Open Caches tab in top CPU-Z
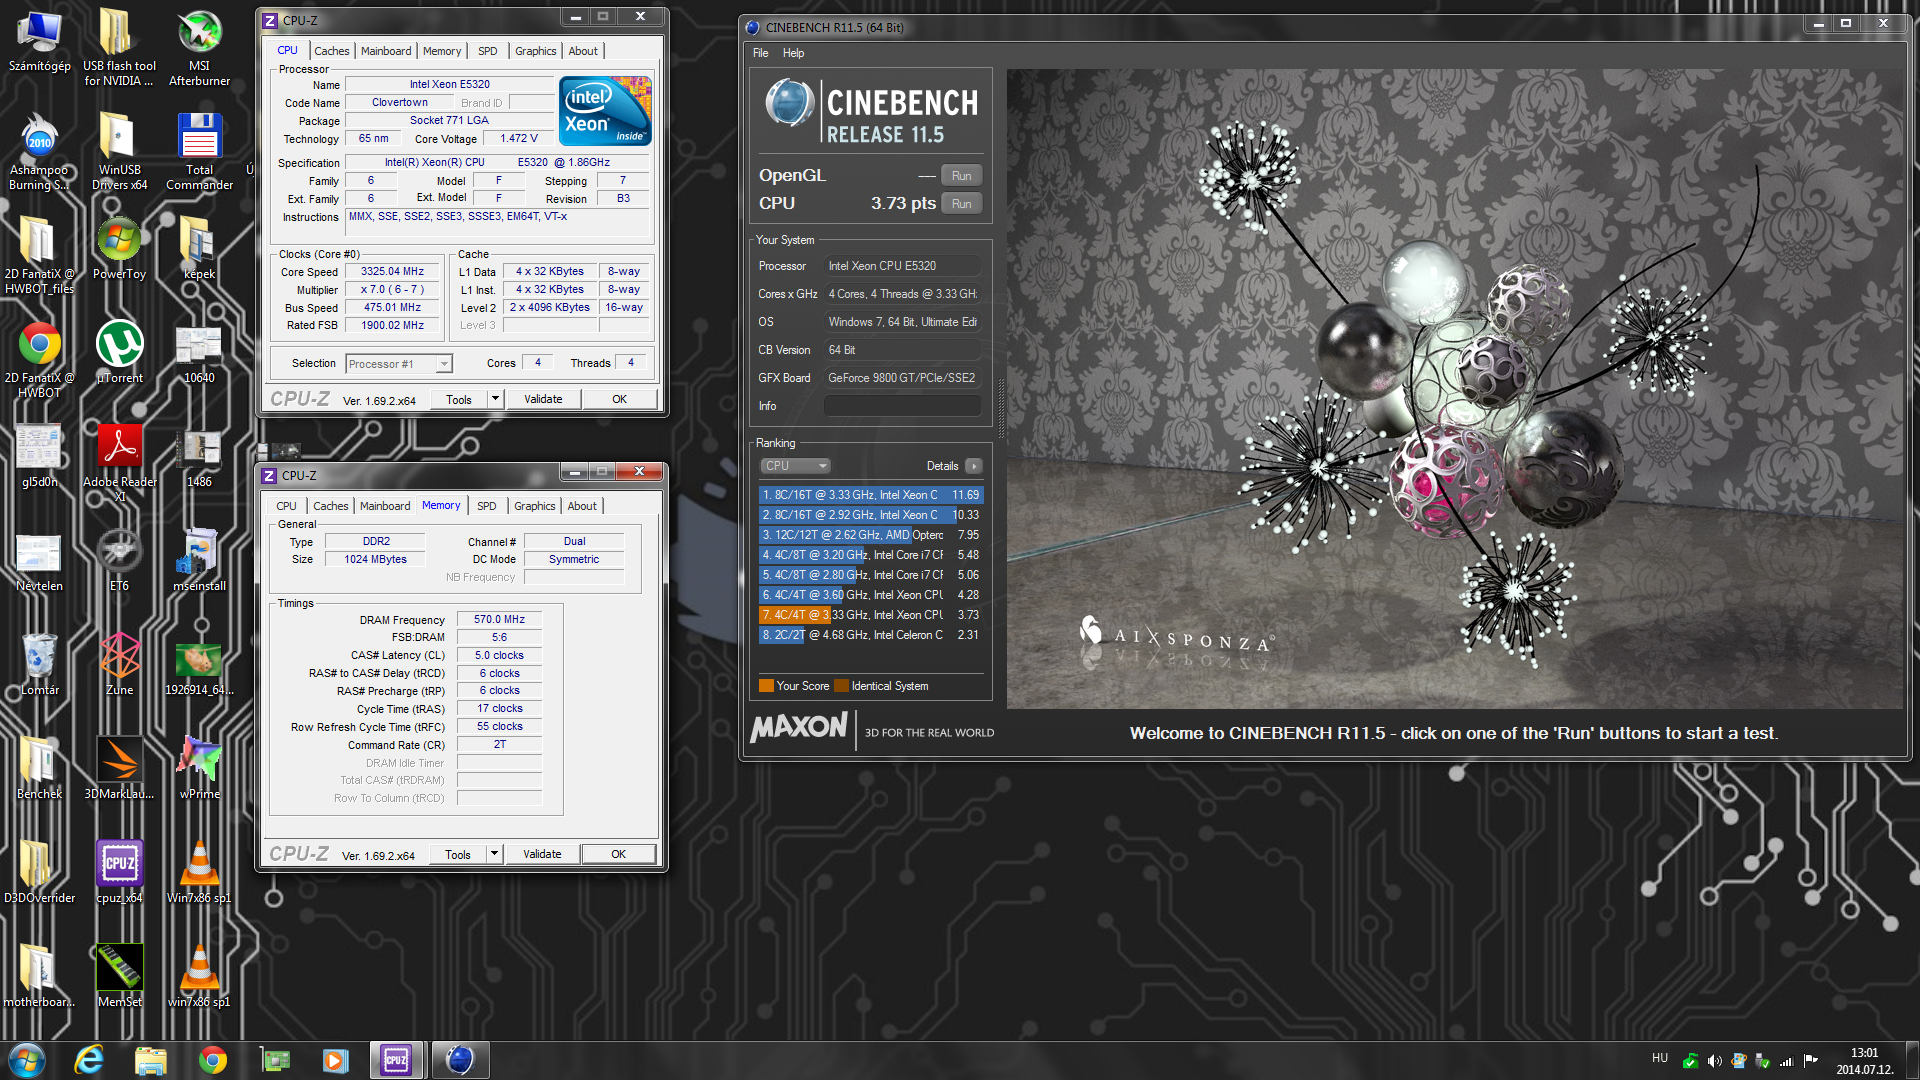 [x=331, y=51]
